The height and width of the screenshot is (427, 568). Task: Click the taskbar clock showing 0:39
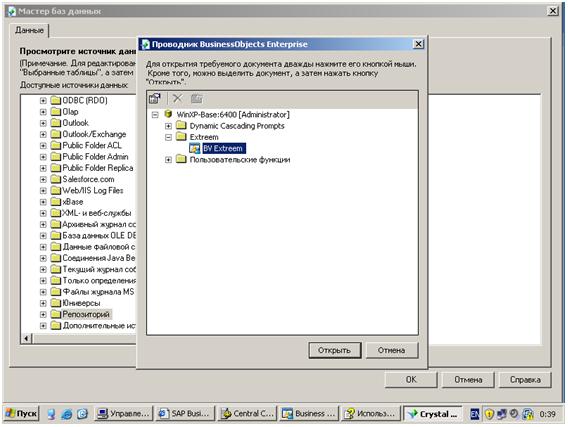pyautogui.click(x=547, y=414)
